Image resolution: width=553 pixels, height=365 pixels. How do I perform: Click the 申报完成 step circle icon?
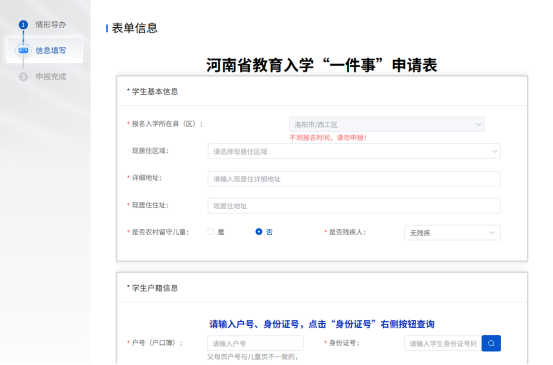[x=23, y=77]
